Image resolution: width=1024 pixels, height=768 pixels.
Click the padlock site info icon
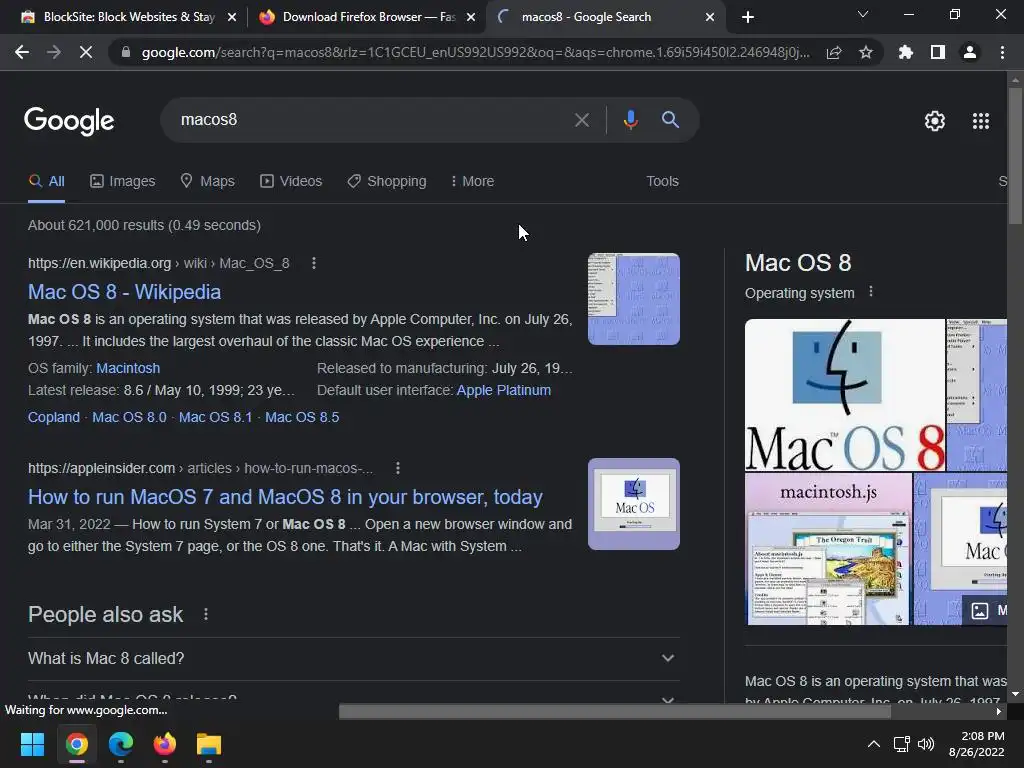[126, 52]
